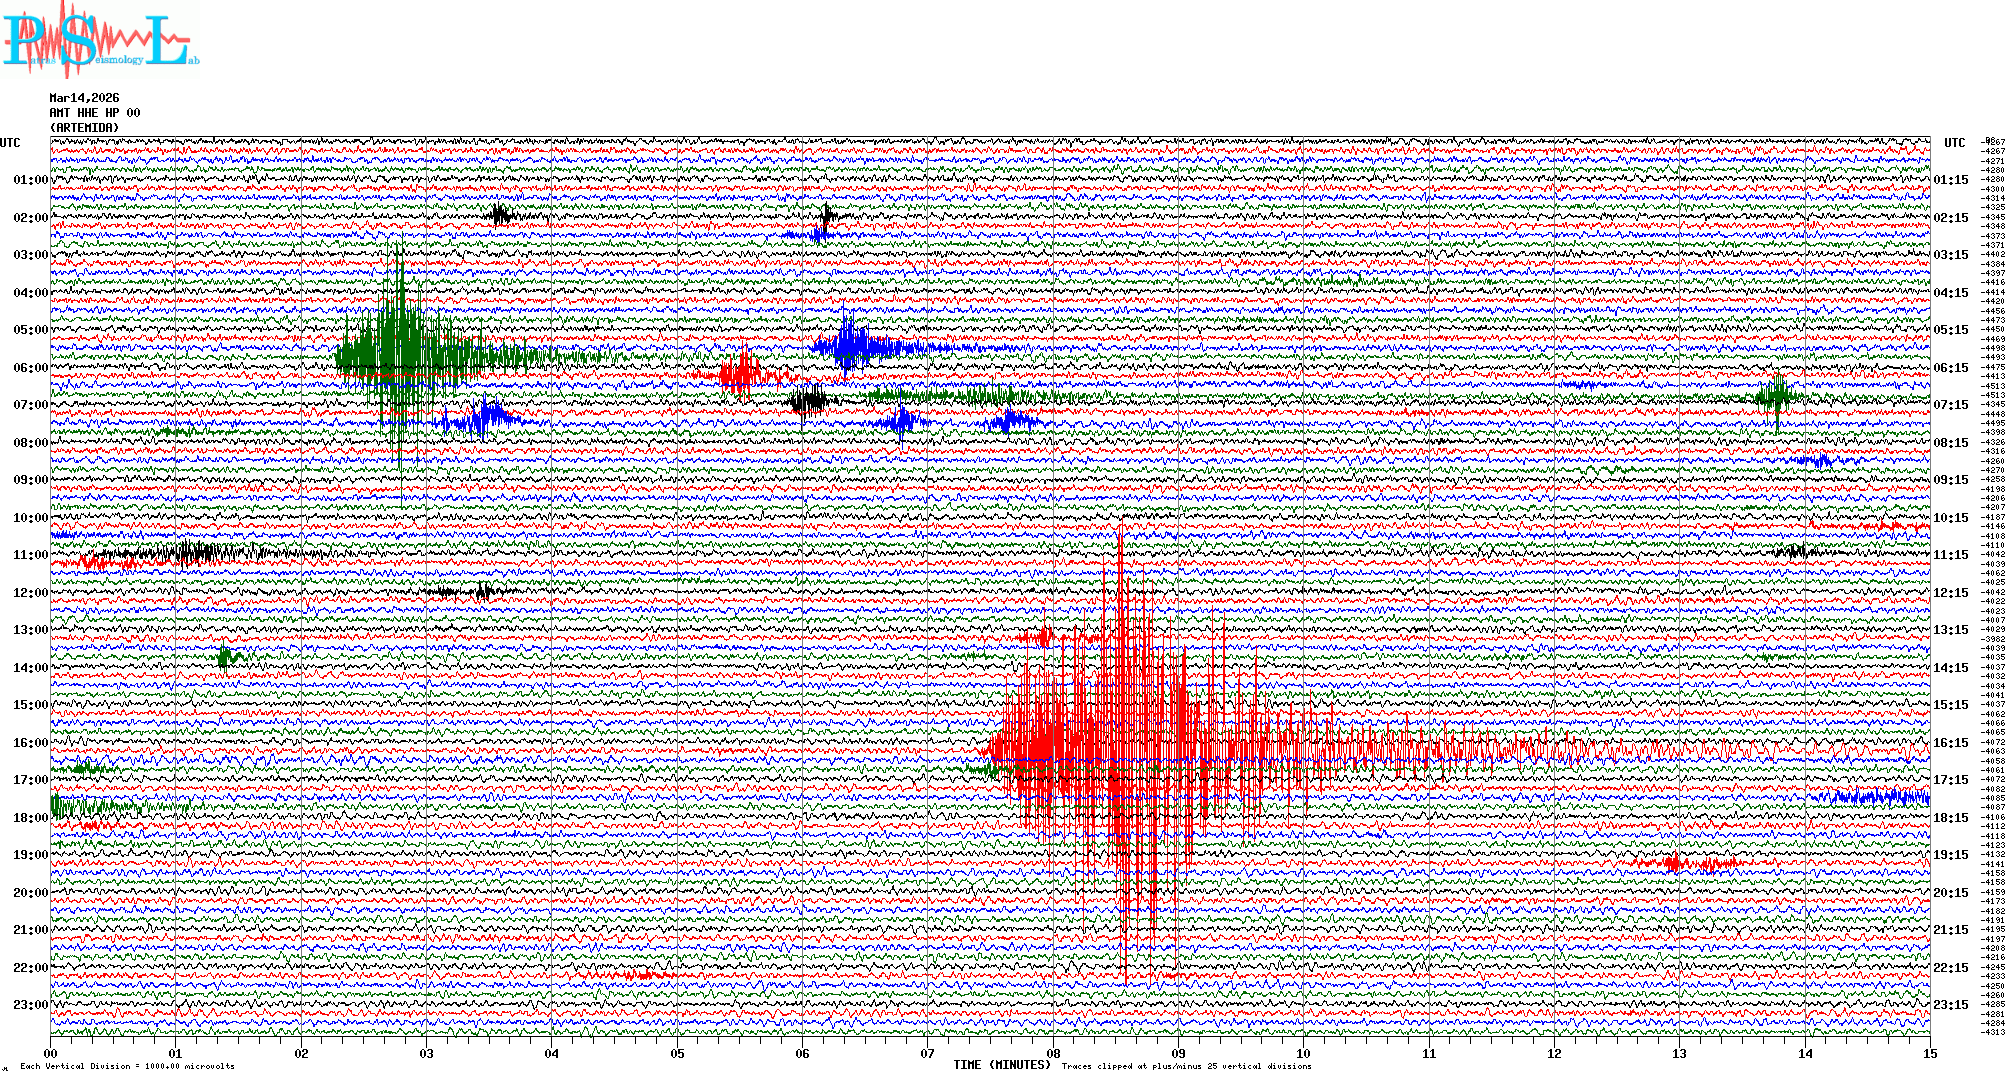Click the Traces clipped footnote text

coord(1186,1066)
